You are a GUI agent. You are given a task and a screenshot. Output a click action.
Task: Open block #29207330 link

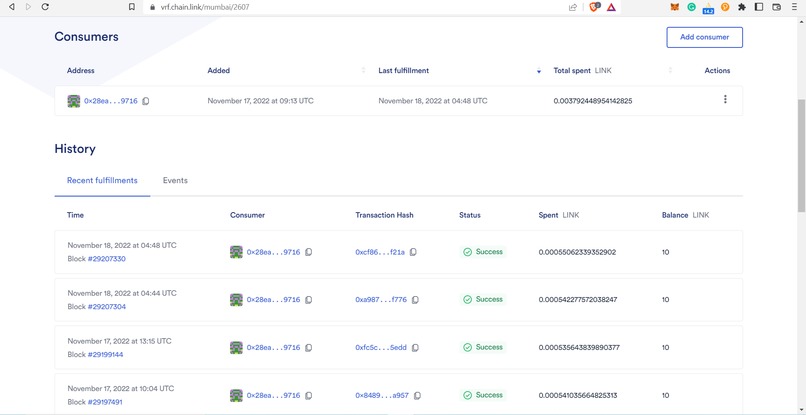coord(106,259)
